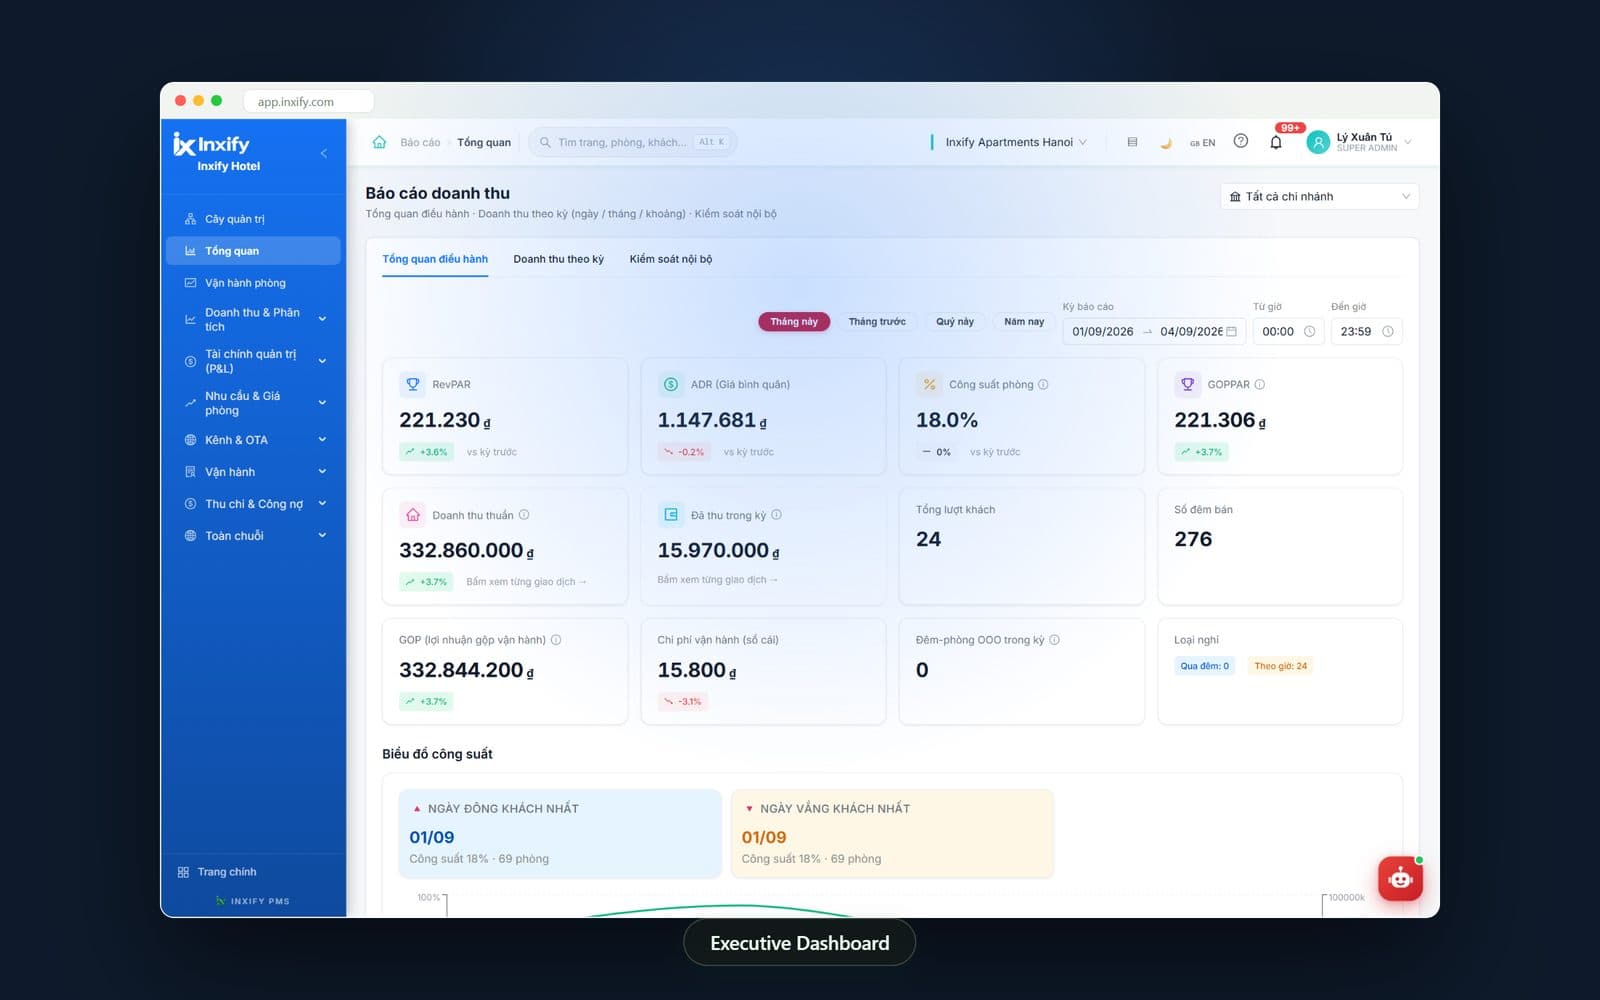Image resolution: width=1600 pixels, height=1000 pixels.
Task: Click the Tổng lượt khách value 24
Action: (928, 539)
